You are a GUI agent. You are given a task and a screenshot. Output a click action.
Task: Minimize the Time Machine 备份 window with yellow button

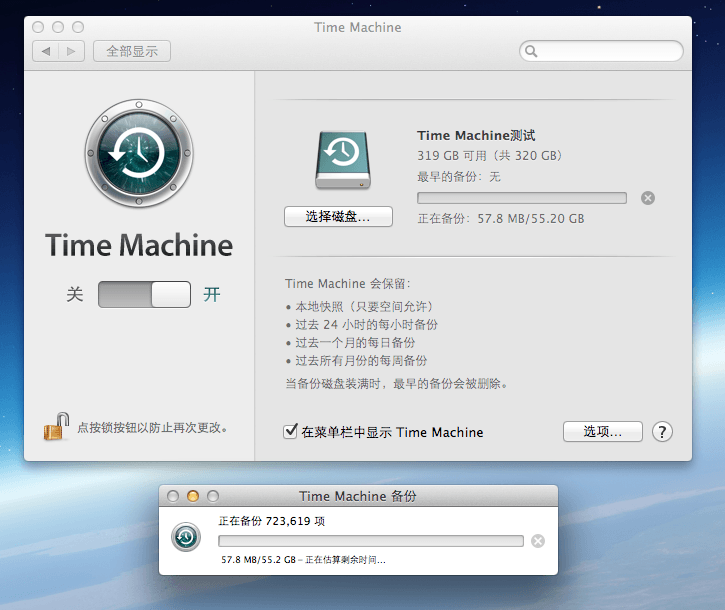tap(193, 496)
